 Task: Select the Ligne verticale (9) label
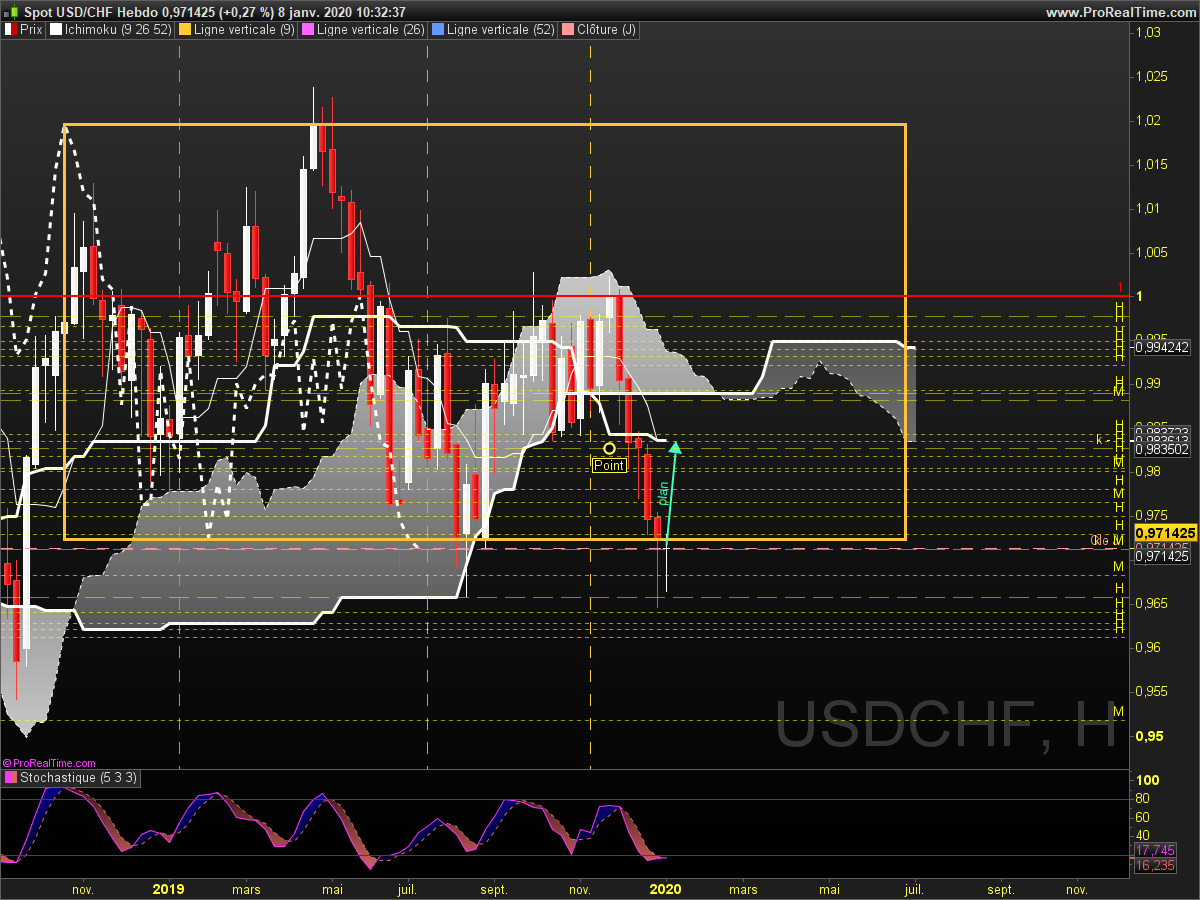pos(244,30)
